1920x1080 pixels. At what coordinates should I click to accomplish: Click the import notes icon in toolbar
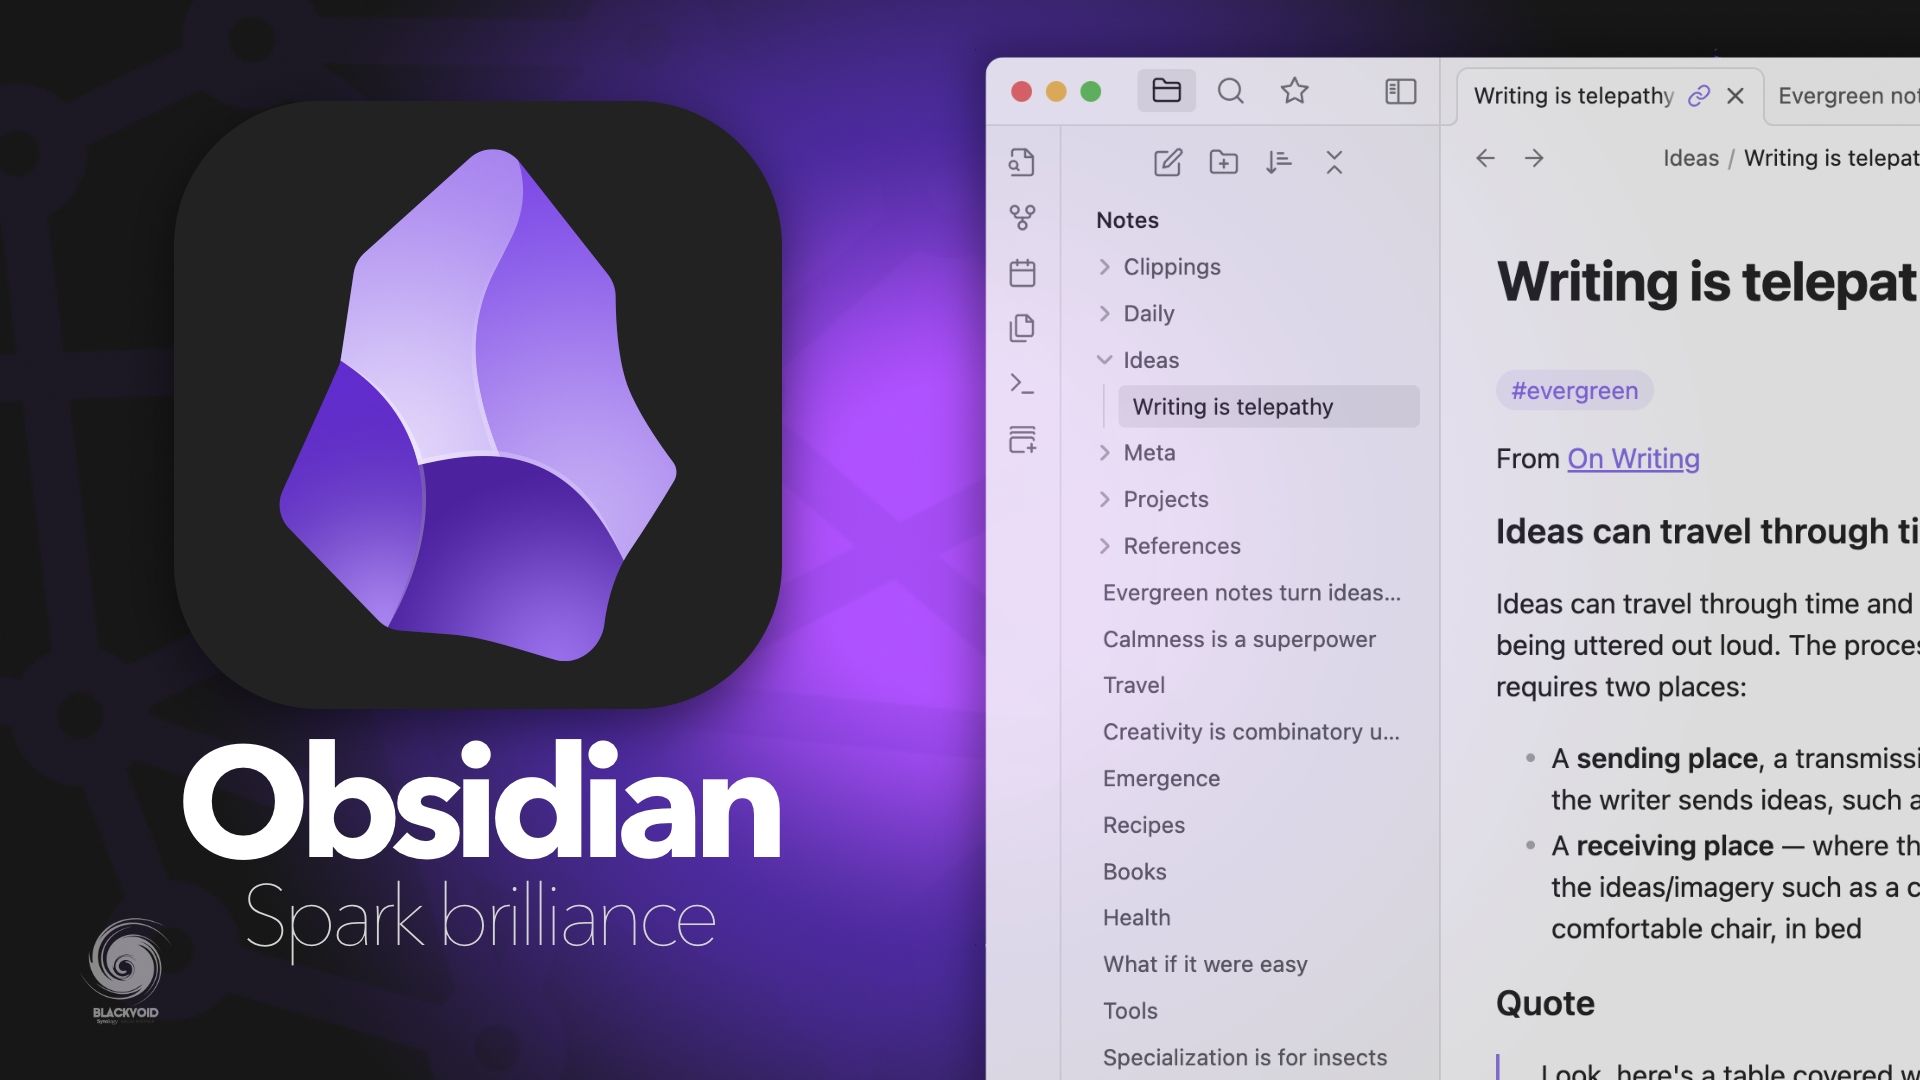point(1022,440)
